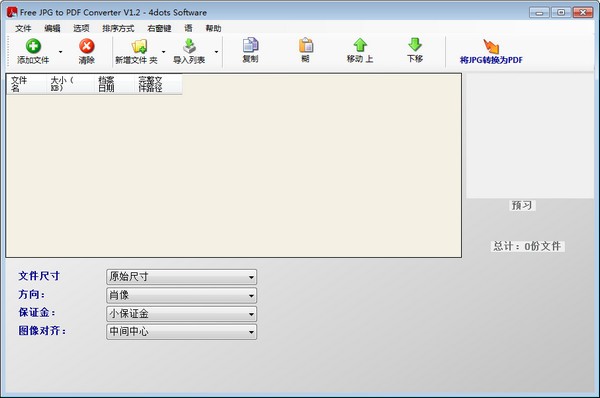Open the Image Alignment dropdown showing 中间中心
Image resolution: width=600 pixels, height=398 pixels.
tap(181, 331)
